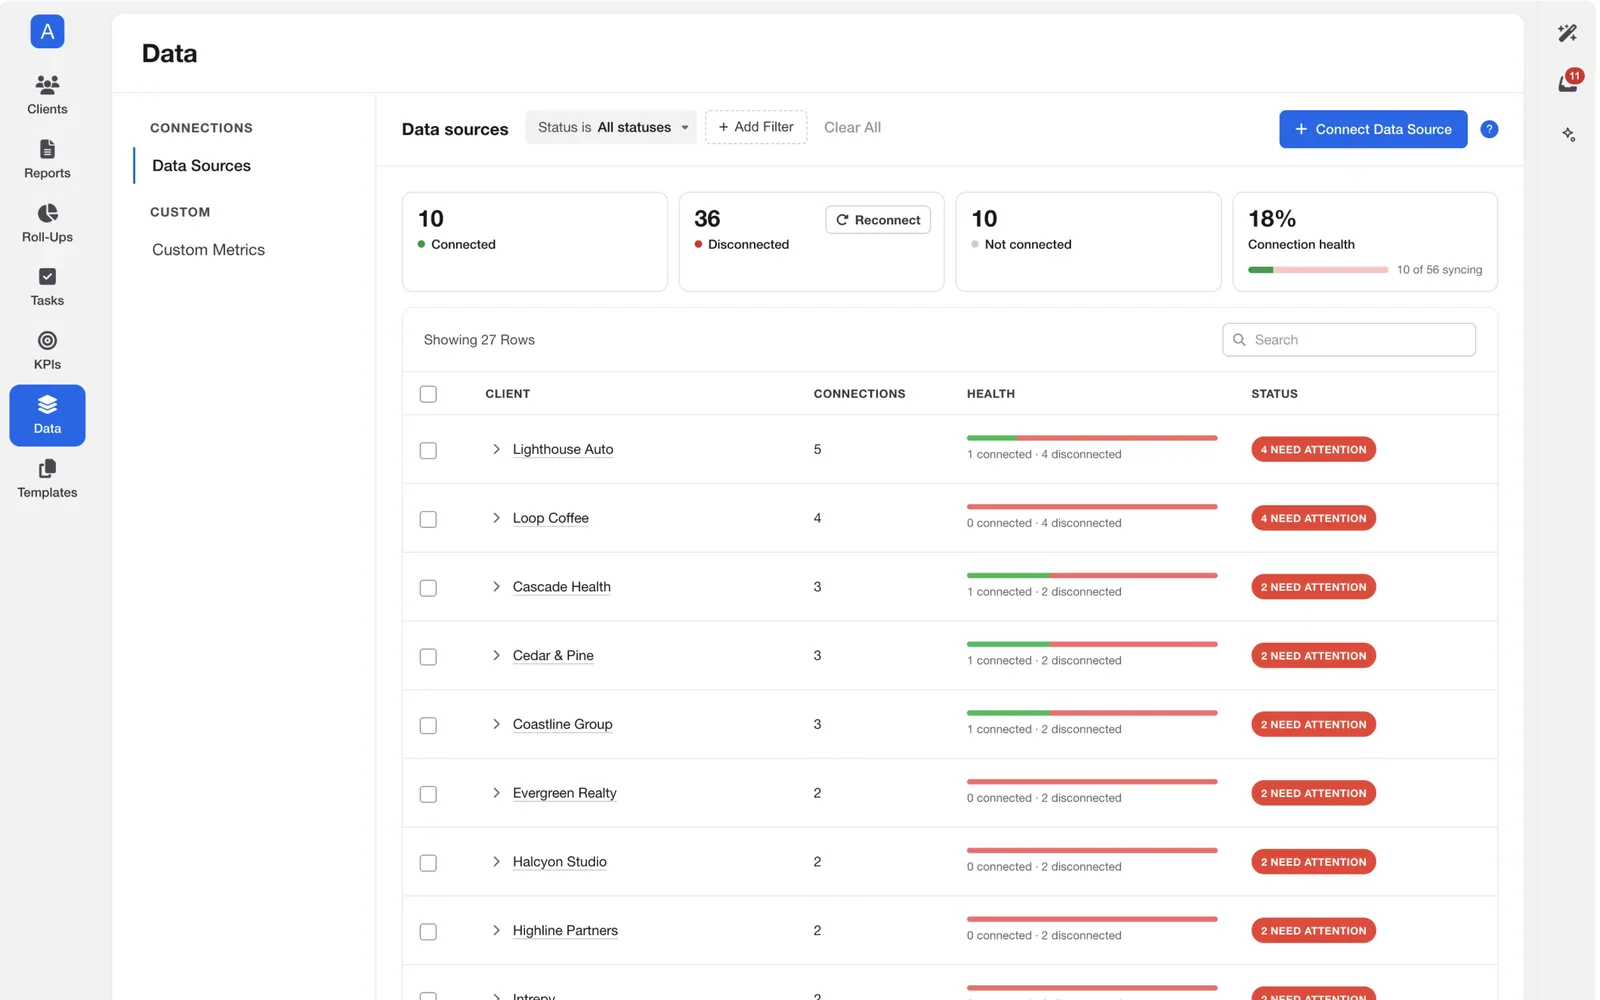This screenshot has width=1600, height=1000.
Task: Check the Halcyon Studio row checkbox
Action: tap(428, 863)
